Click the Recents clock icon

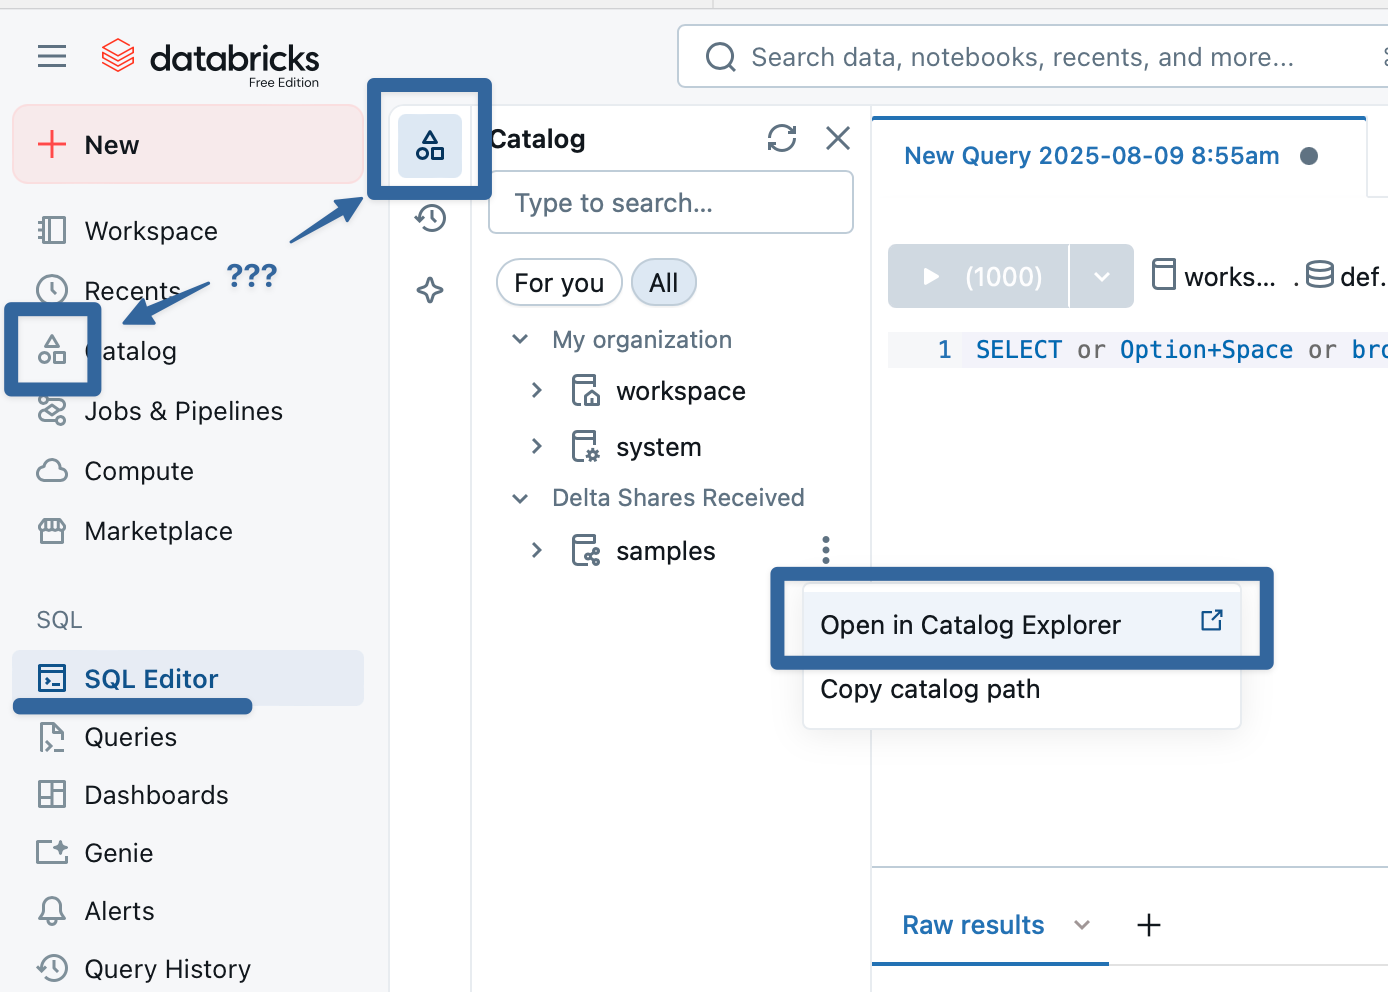[x=52, y=290]
